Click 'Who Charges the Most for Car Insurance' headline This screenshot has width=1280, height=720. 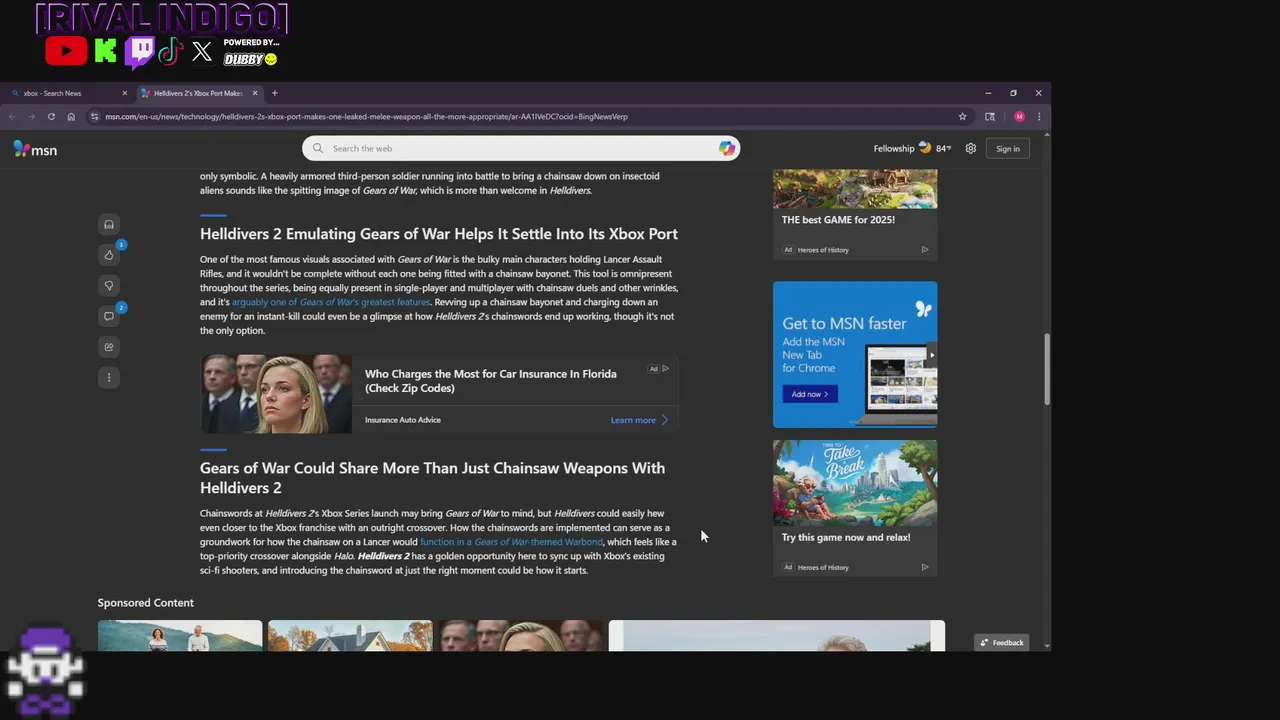point(490,381)
